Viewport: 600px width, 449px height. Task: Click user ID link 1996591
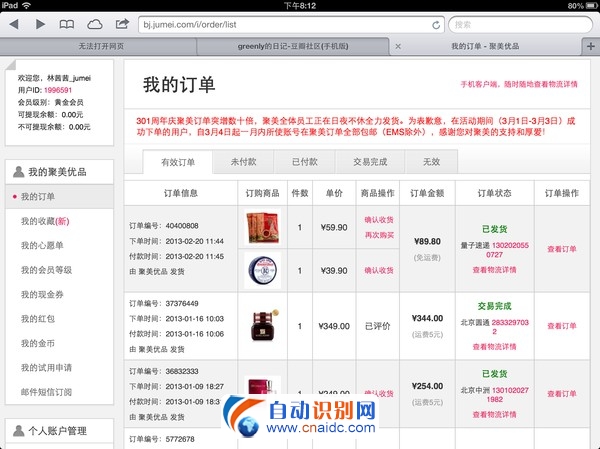point(58,90)
